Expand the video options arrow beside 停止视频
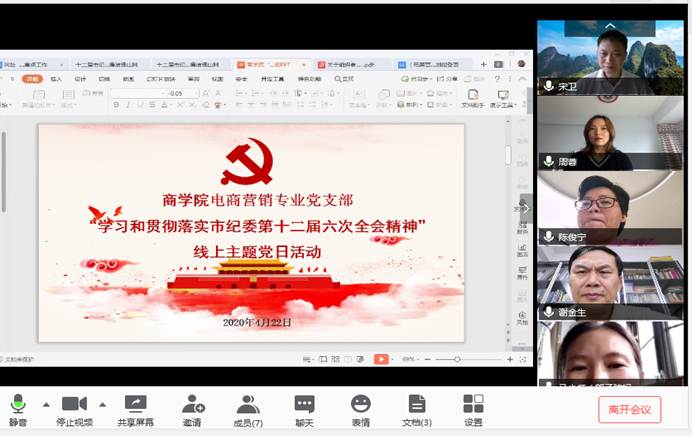The width and height of the screenshot is (692, 436). [x=102, y=404]
